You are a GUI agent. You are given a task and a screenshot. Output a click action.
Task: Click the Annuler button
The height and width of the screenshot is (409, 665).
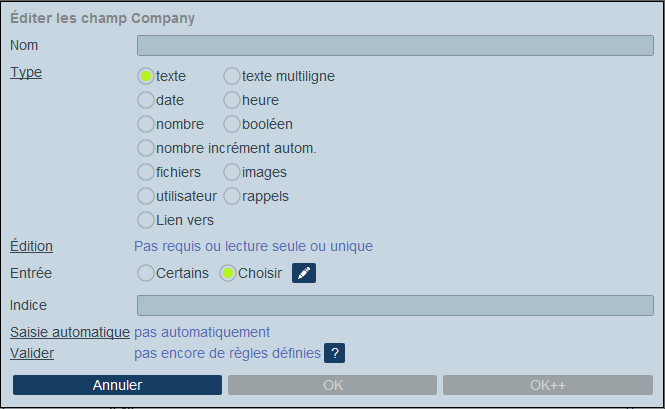tap(117, 385)
